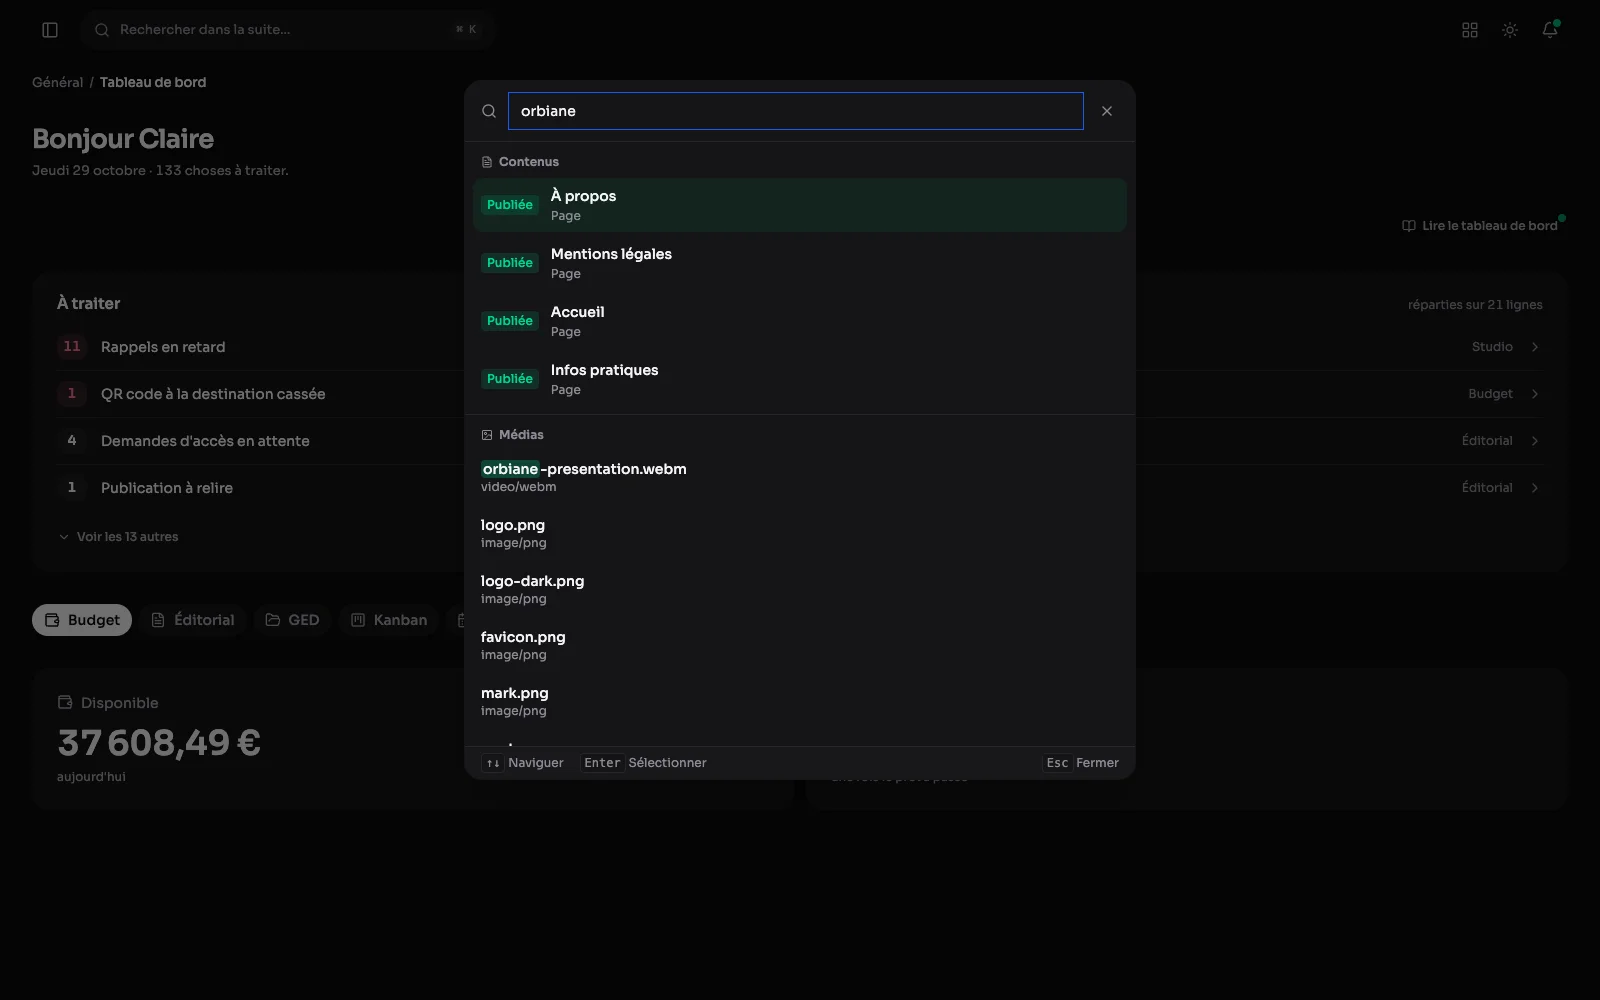Switch to the Budget tab
The height and width of the screenshot is (1000, 1600).
(x=82, y=620)
